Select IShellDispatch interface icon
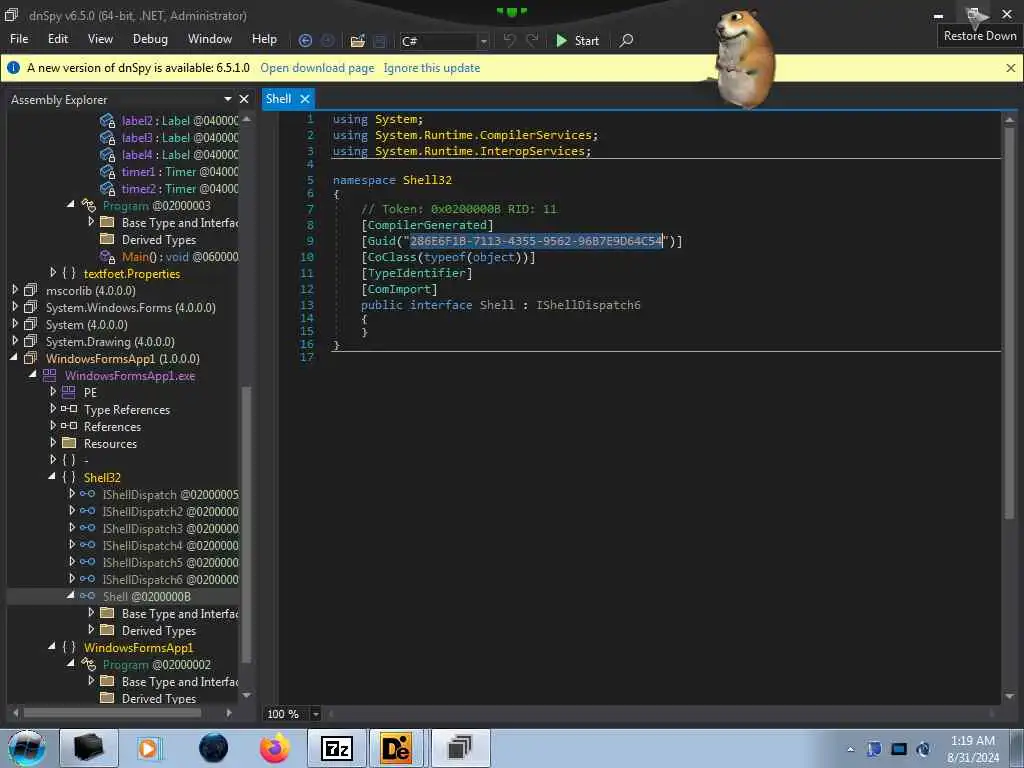Screen dimensions: 1024x768 88,494
